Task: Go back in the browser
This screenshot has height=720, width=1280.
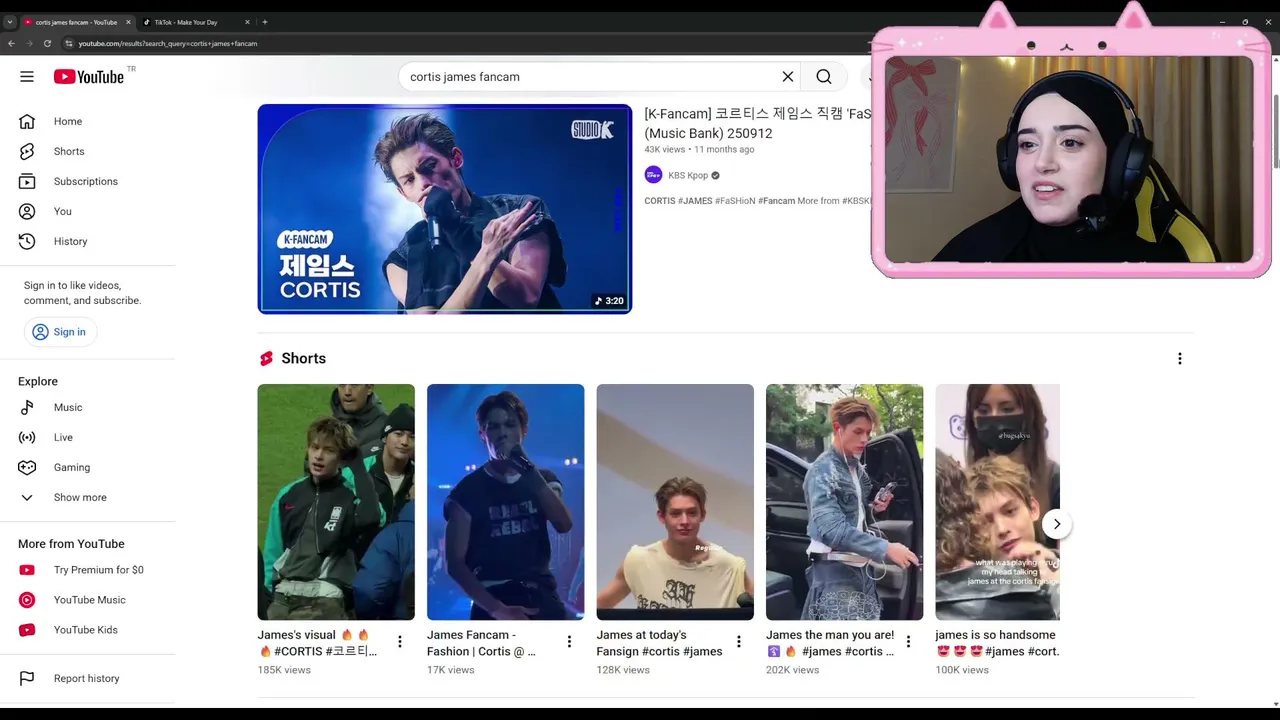Action: (11, 44)
